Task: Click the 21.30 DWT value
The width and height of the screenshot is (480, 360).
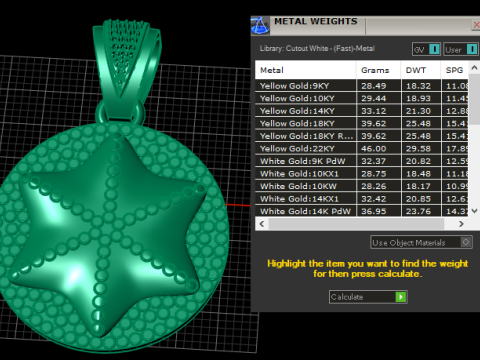Action: click(x=418, y=111)
